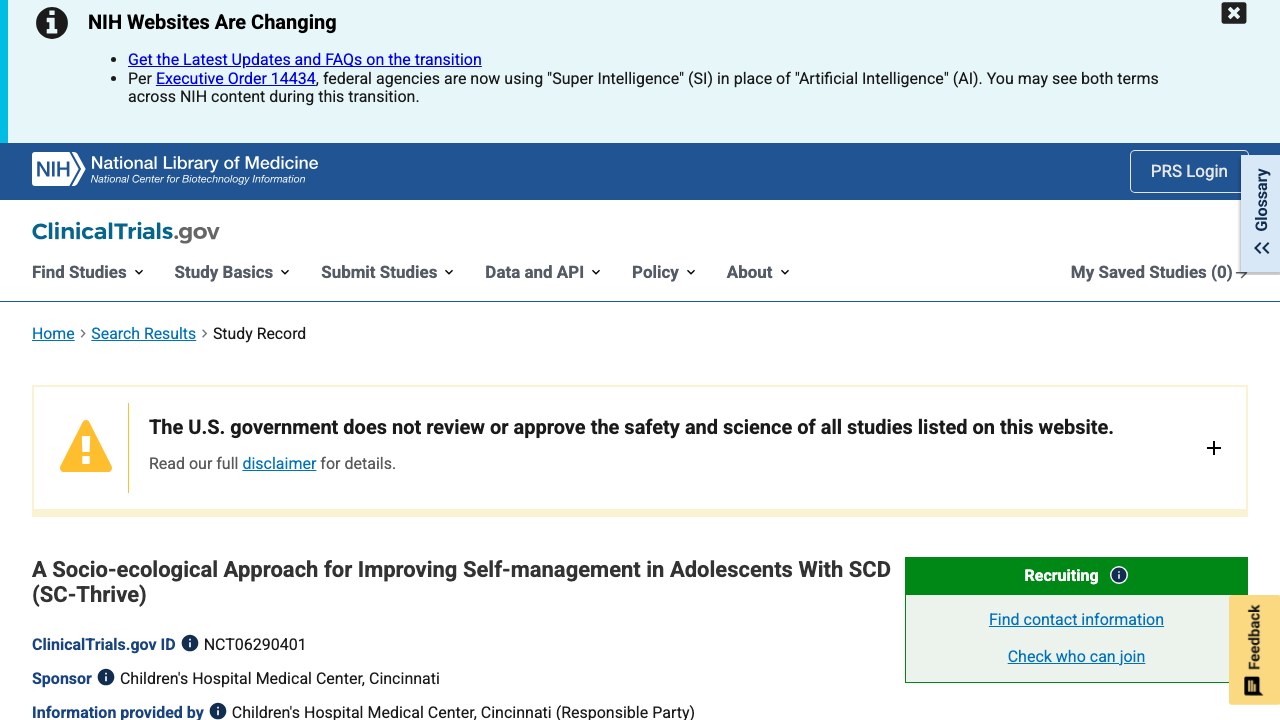Click the Study Record breadcrumb text
The height and width of the screenshot is (720, 1280).
click(x=259, y=334)
